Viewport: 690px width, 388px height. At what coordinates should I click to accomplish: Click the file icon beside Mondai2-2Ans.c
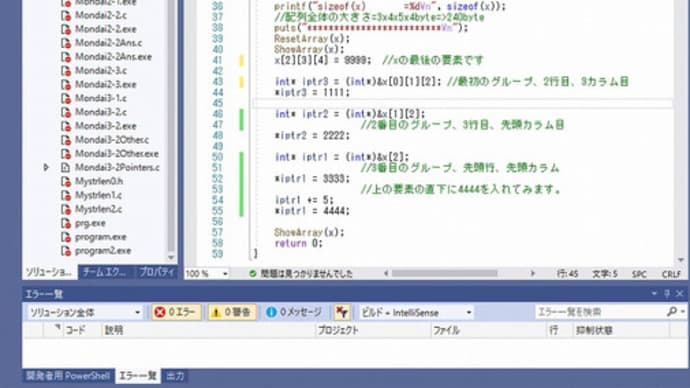point(66,43)
